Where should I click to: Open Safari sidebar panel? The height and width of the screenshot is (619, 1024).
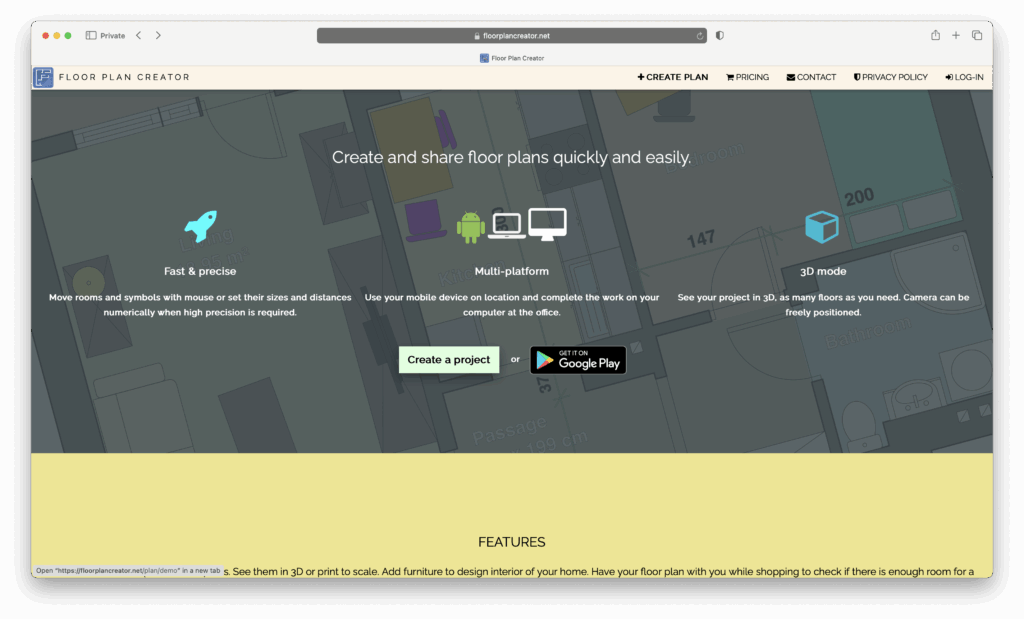coord(91,35)
